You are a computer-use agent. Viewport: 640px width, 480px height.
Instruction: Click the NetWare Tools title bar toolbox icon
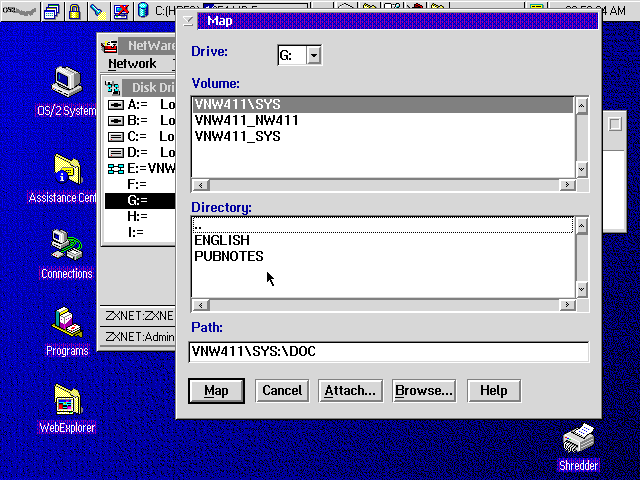(x=109, y=46)
